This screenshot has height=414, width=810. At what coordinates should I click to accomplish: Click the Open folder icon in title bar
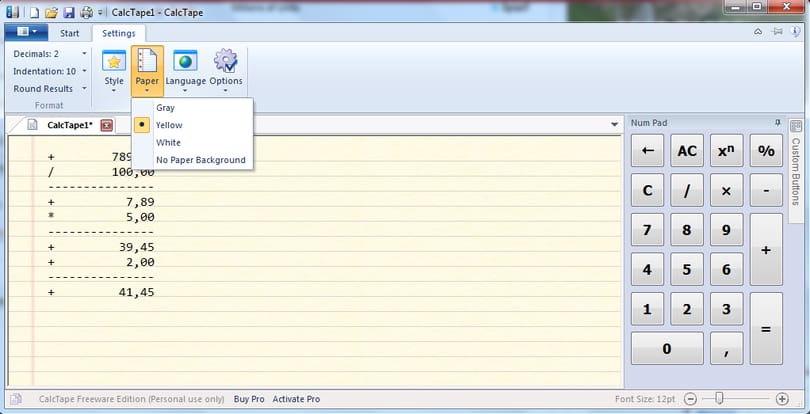pyautogui.click(x=51, y=12)
